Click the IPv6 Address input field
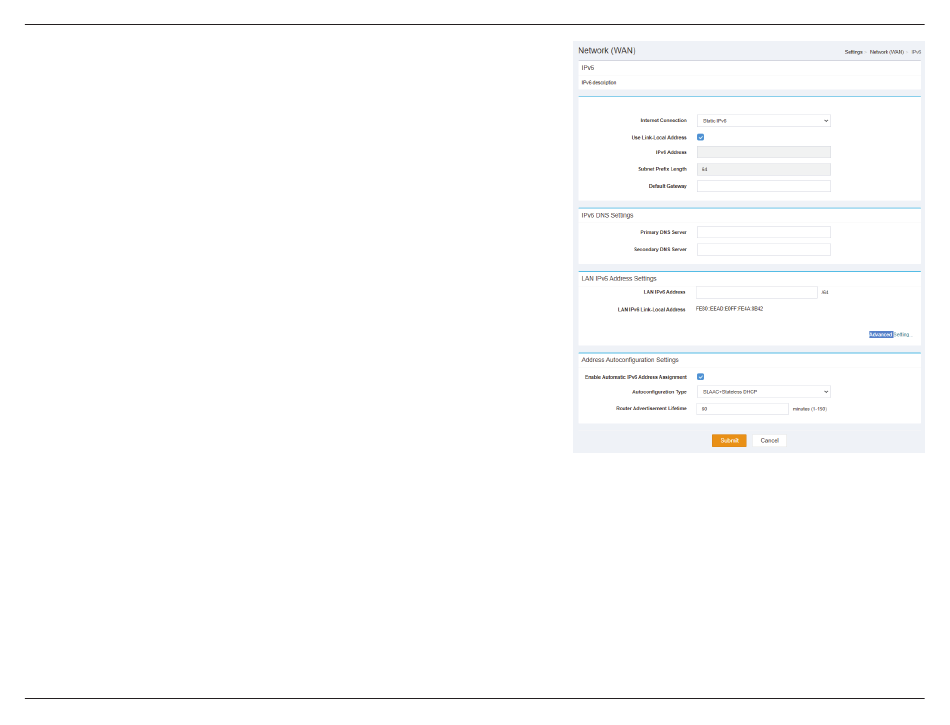 pos(763,152)
